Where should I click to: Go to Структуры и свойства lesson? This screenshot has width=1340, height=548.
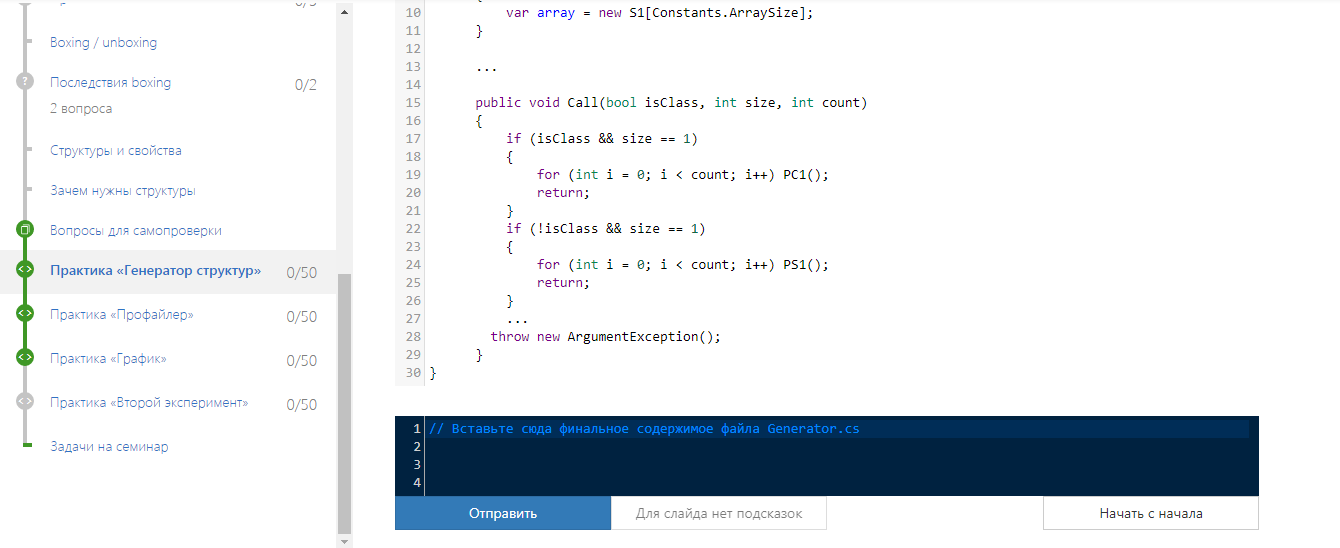pos(115,151)
